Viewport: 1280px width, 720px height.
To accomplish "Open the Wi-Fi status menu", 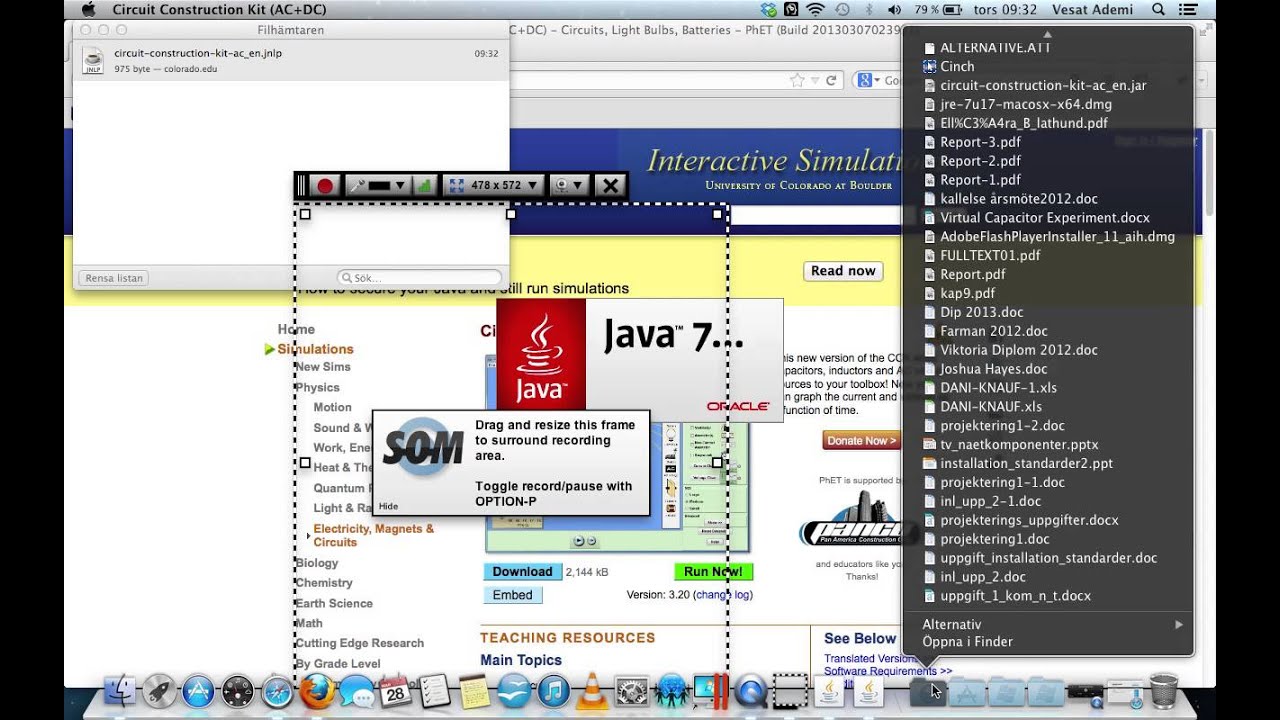I will pos(816,10).
